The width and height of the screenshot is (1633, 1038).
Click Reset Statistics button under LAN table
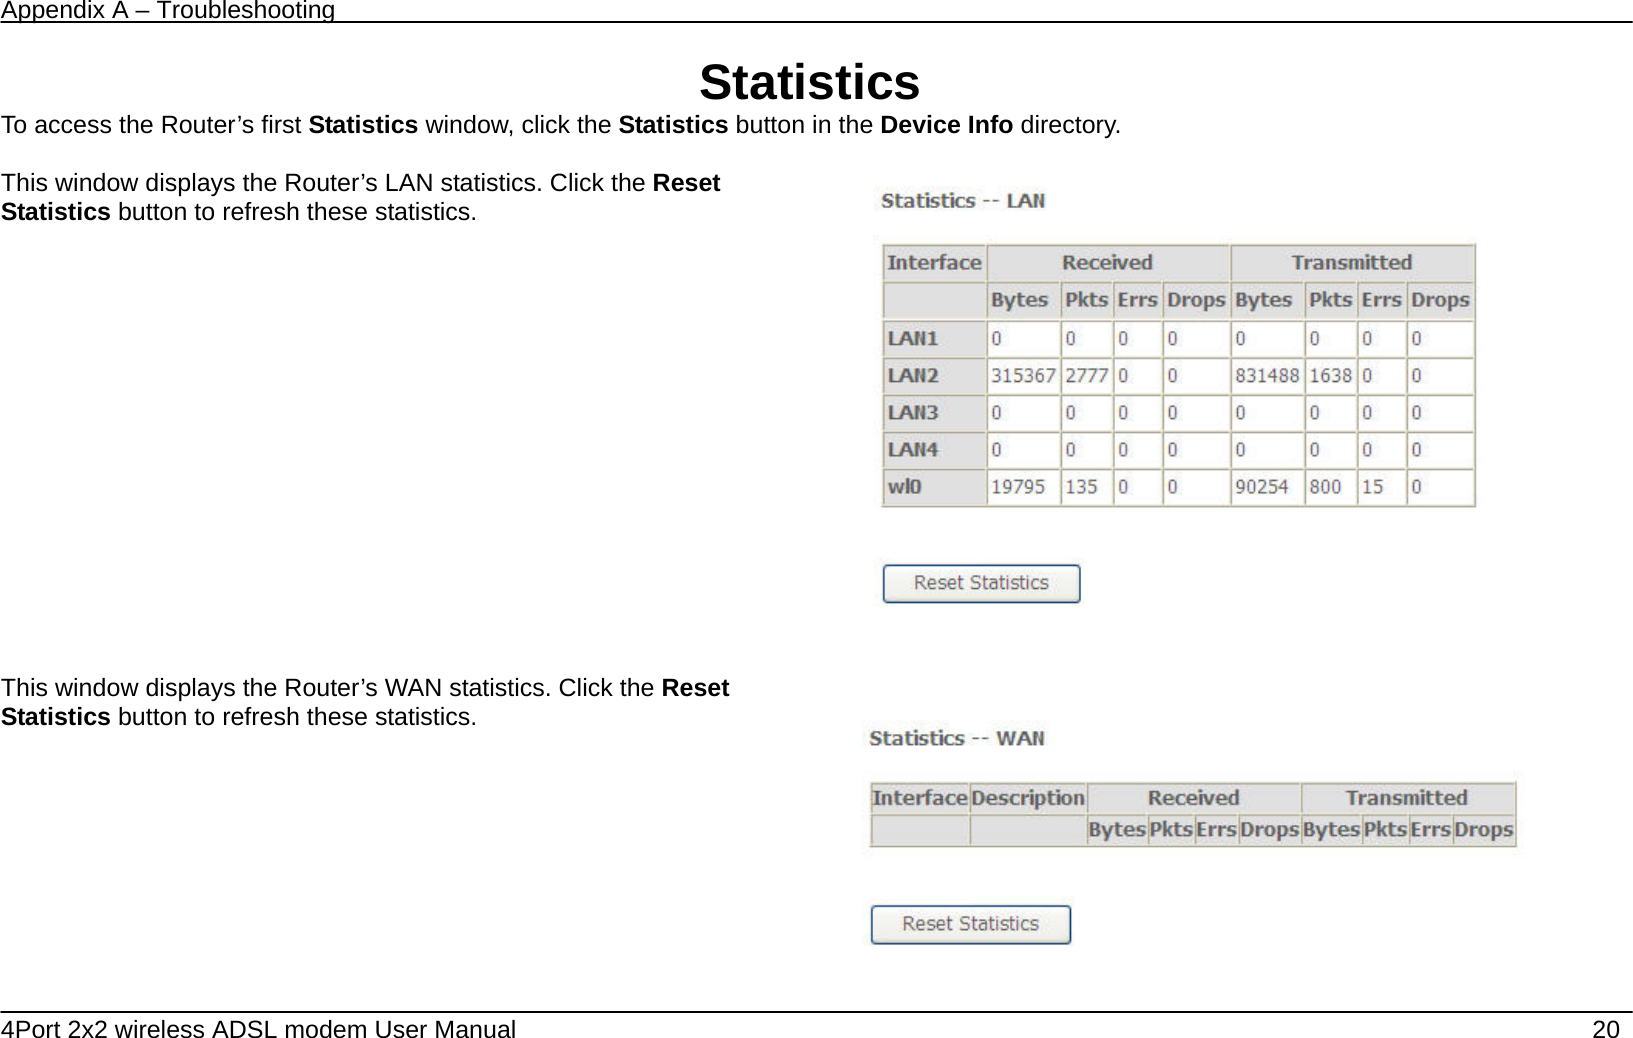(x=981, y=584)
